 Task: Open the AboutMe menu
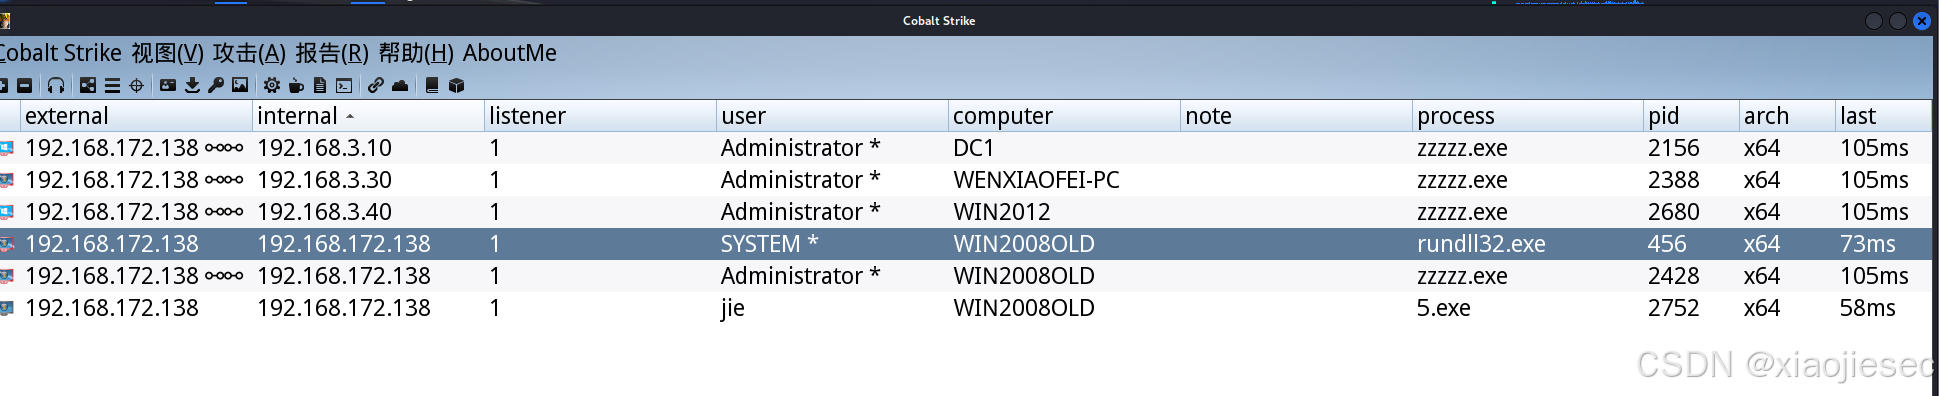[x=510, y=53]
